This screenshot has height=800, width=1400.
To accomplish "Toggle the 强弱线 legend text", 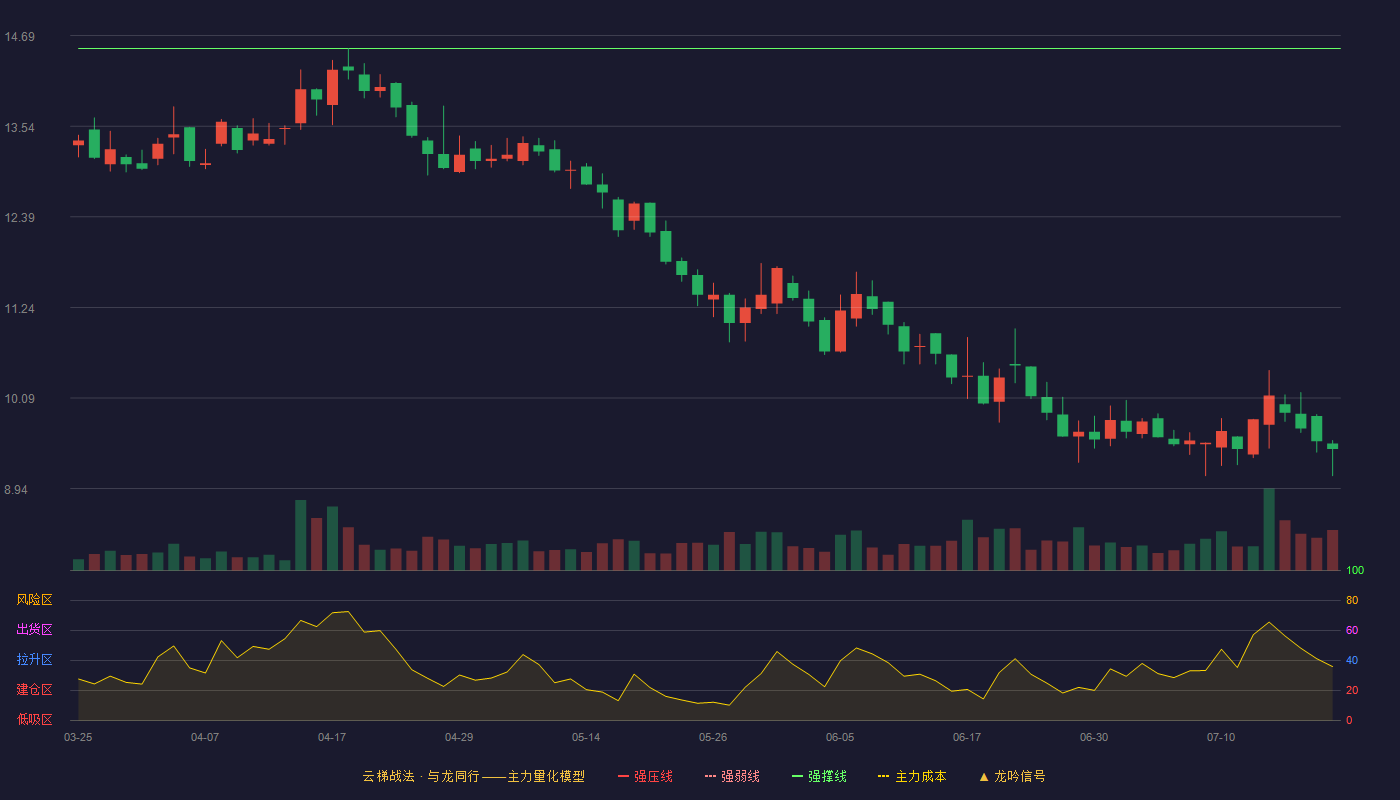I will click(x=740, y=776).
